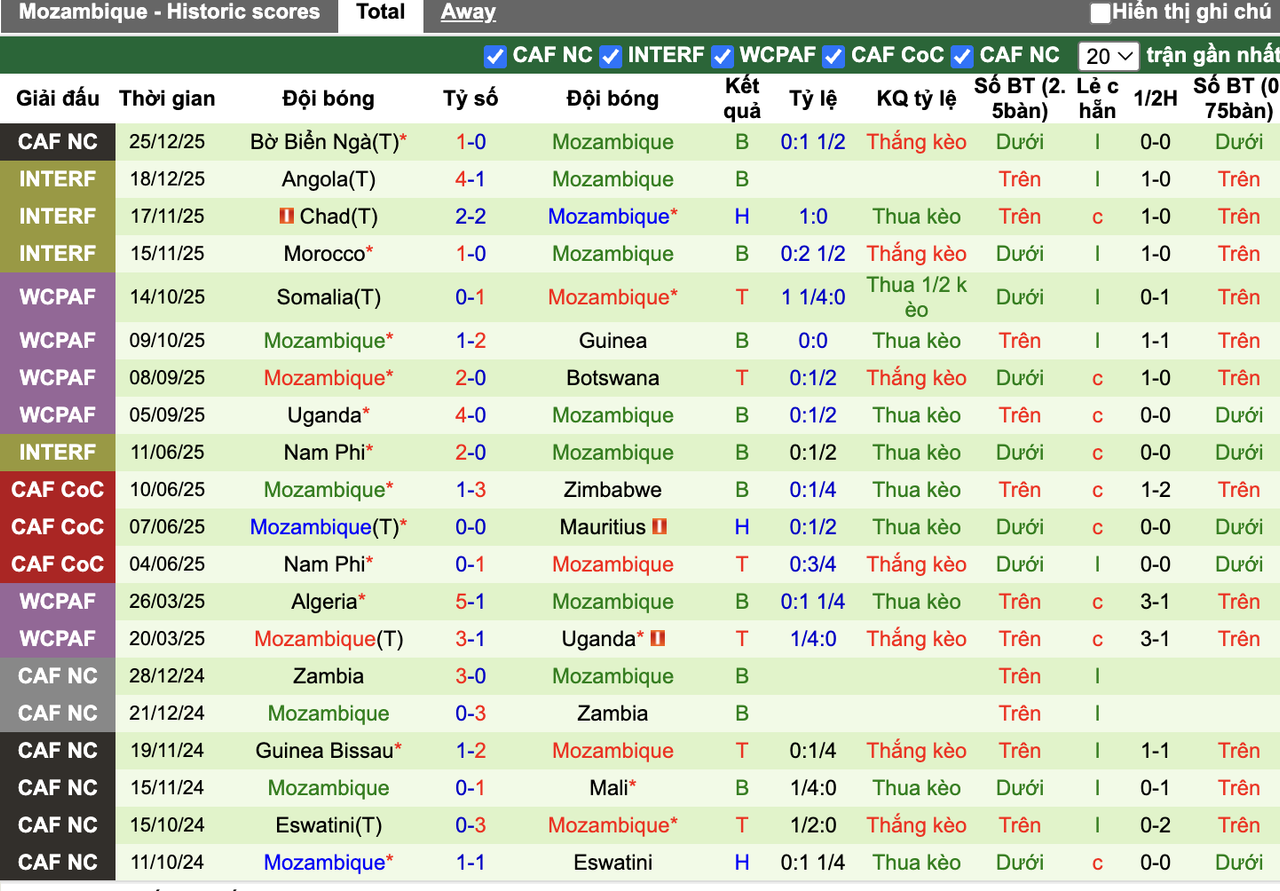Image resolution: width=1280 pixels, height=891 pixels.
Task: Click the red card icon beside Chad(T)
Action: pos(287,216)
